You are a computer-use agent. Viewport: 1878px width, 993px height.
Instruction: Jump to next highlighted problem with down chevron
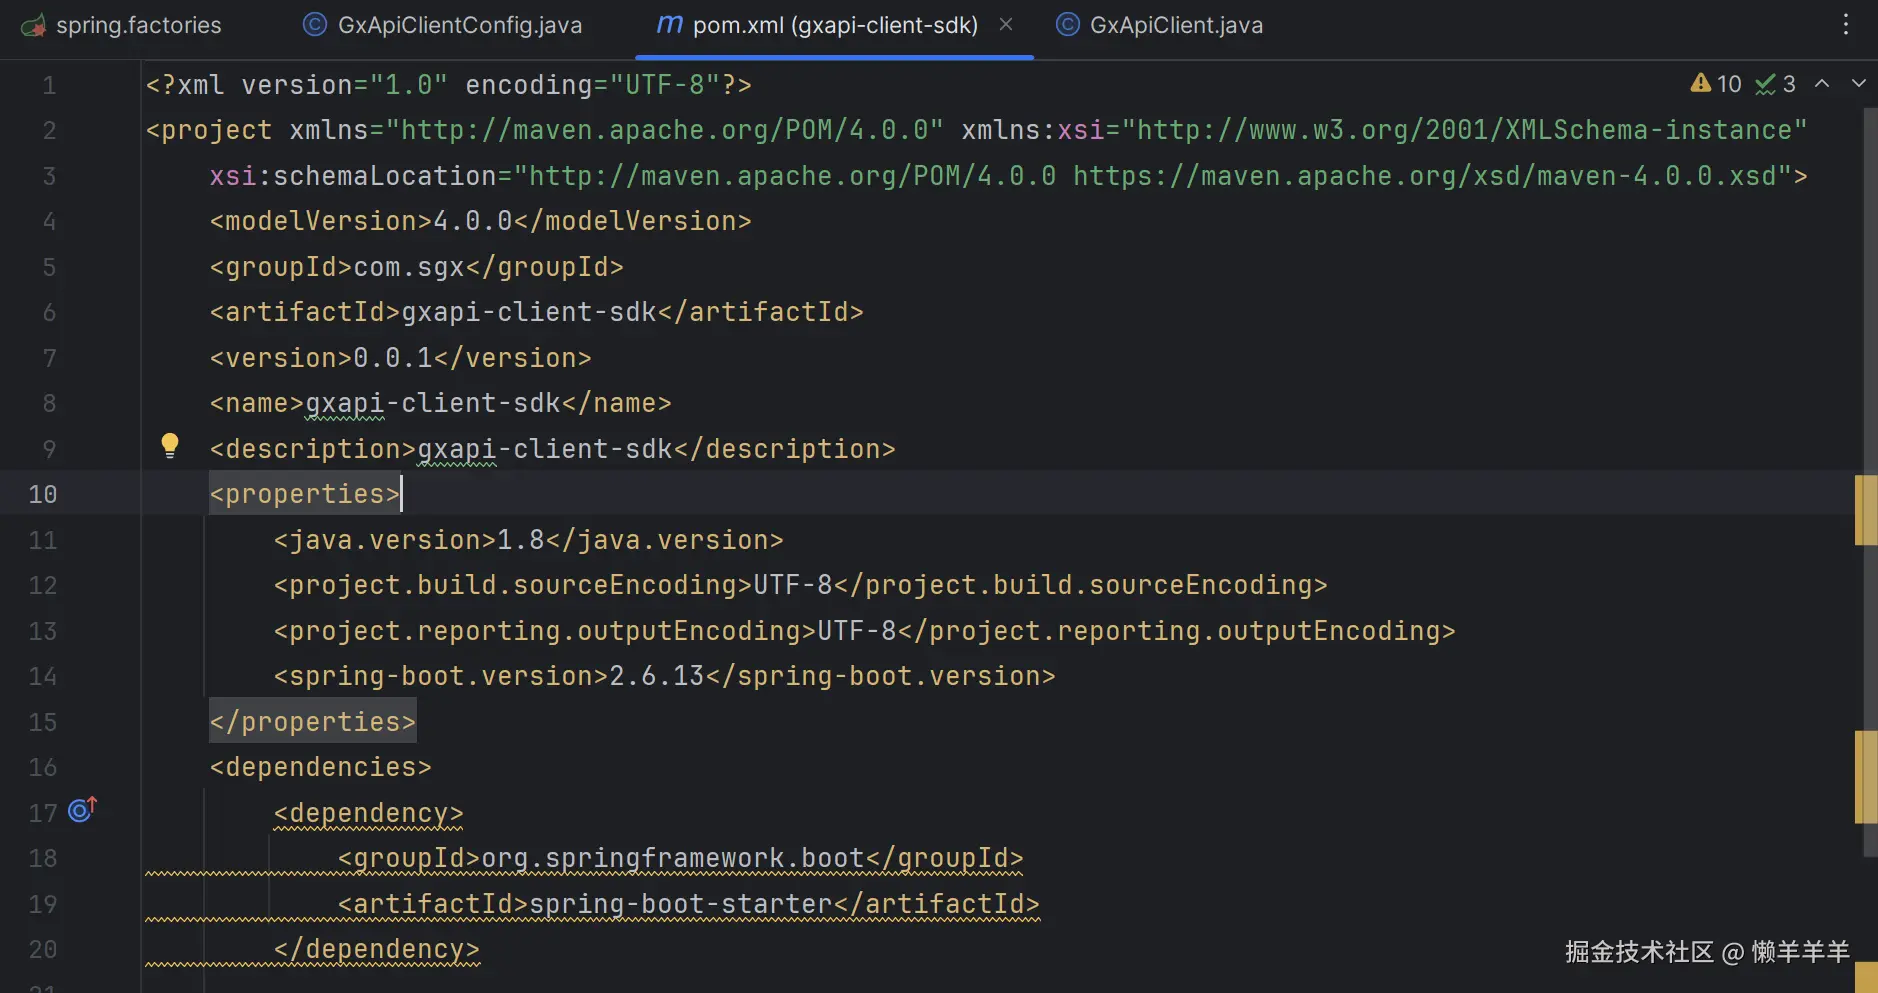pyautogui.click(x=1858, y=84)
